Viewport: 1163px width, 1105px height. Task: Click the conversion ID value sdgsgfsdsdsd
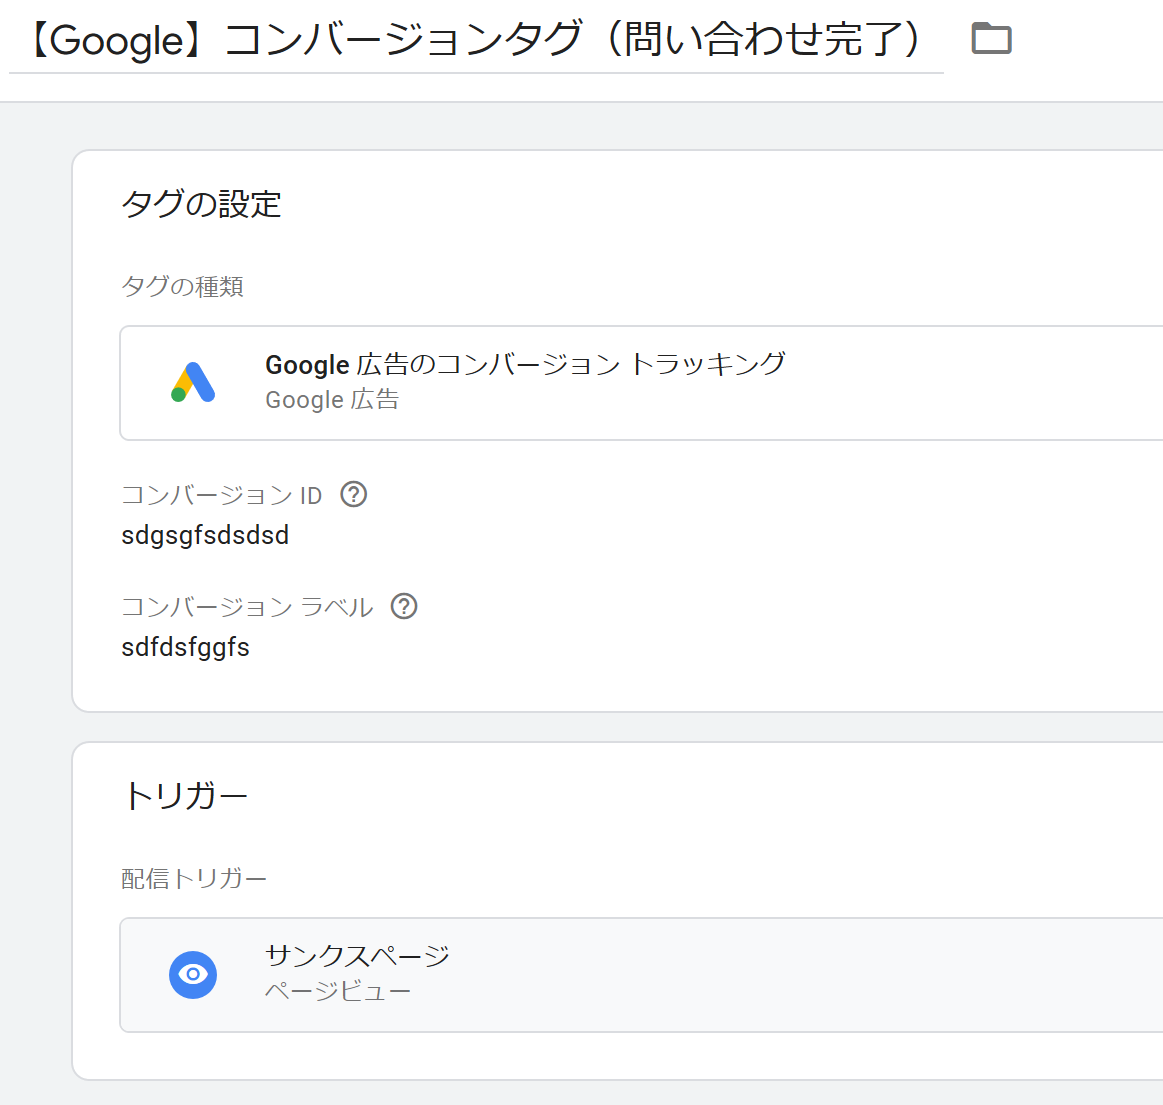pos(205,535)
